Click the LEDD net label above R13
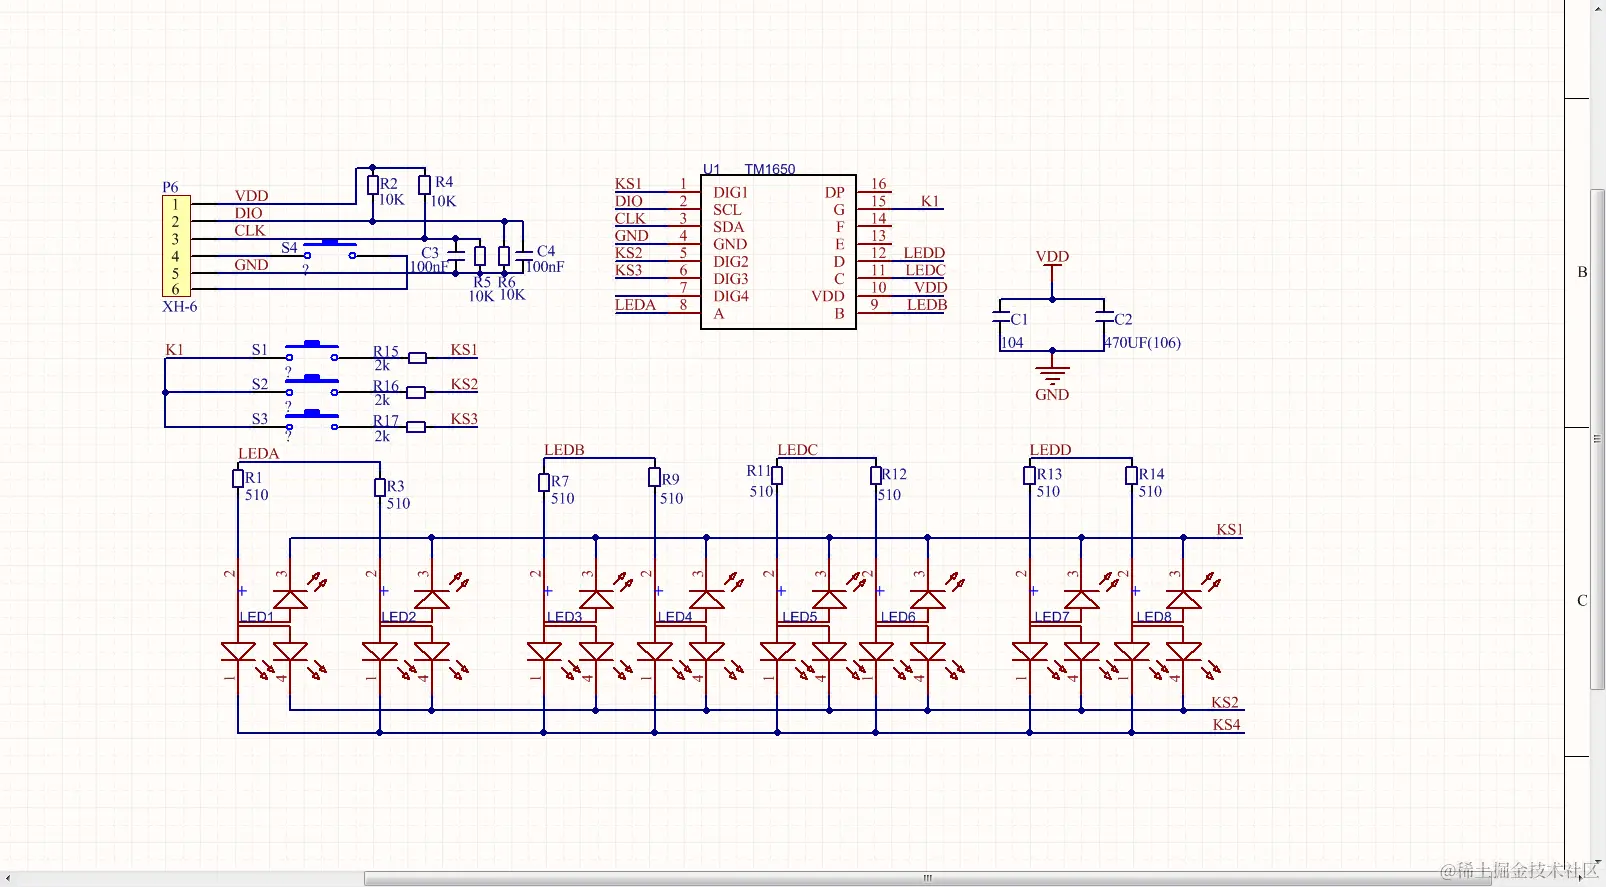The image size is (1606, 887). (1050, 450)
